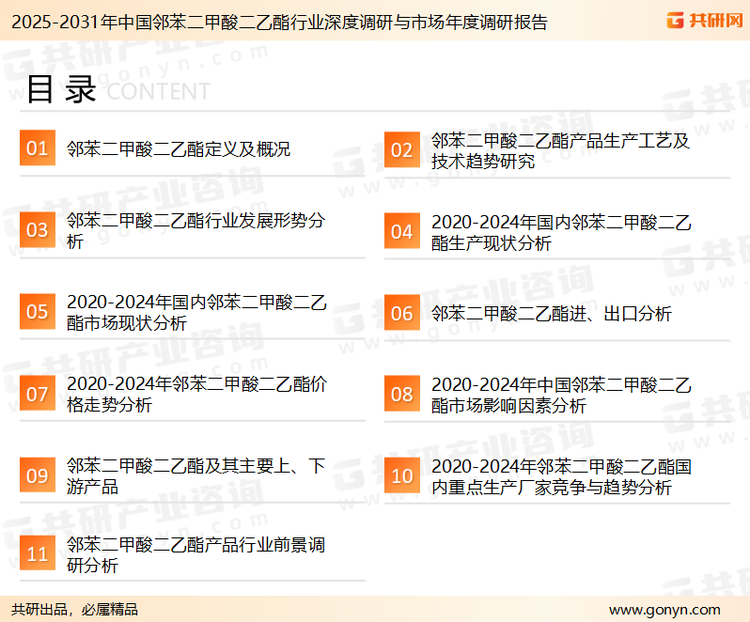Open chapter 邻苯二甲酸二乙酯行业发展形势分析
This screenshot has height=622, width=750.
(x=196, y=231)
